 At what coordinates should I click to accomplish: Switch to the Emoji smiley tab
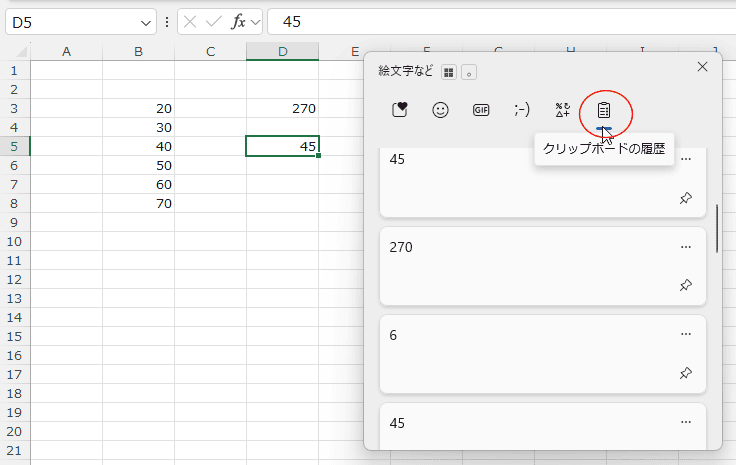(x=440, y=110)
